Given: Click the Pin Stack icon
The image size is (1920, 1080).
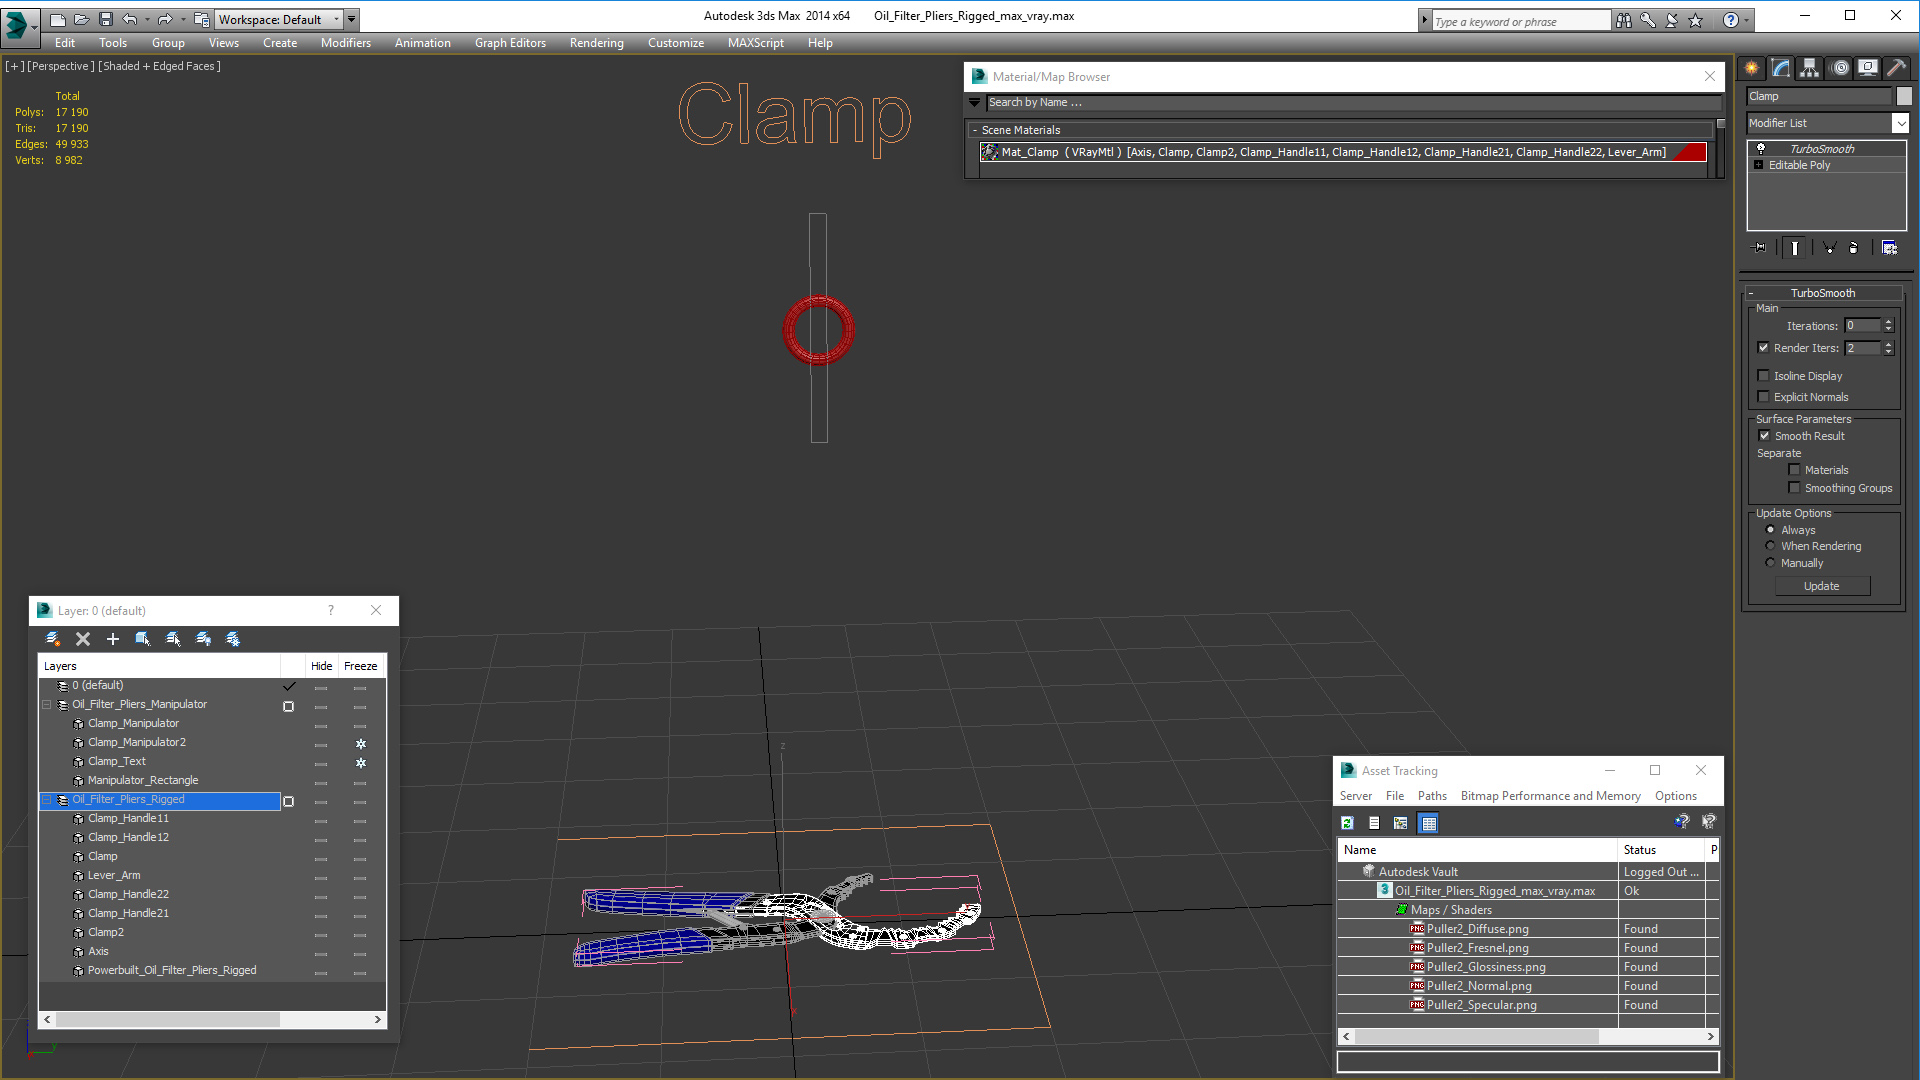Looking at the screenshot, I should (x=1759, y=248).
